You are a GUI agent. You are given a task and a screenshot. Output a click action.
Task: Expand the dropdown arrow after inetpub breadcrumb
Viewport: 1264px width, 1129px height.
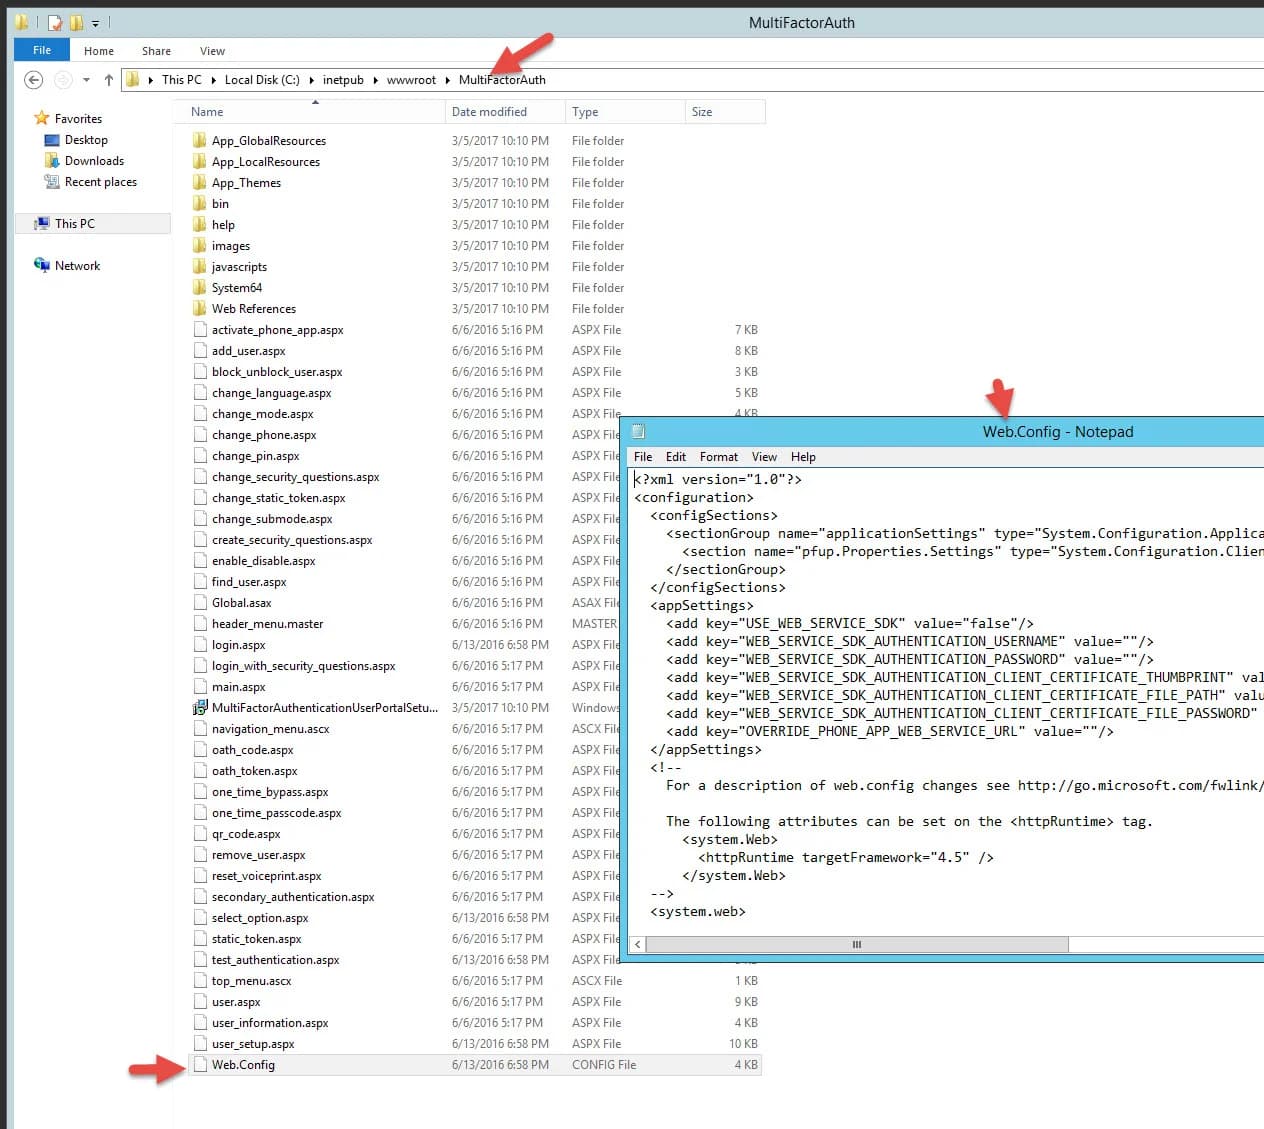pos(375,80)
